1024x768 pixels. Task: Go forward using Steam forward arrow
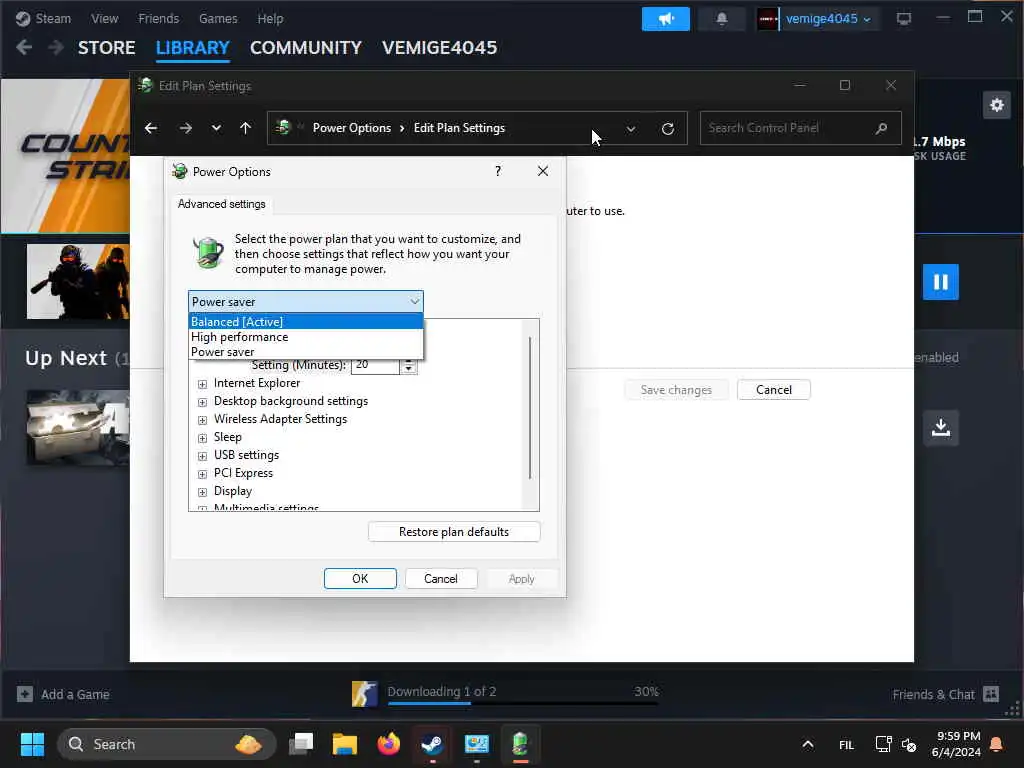56,48
